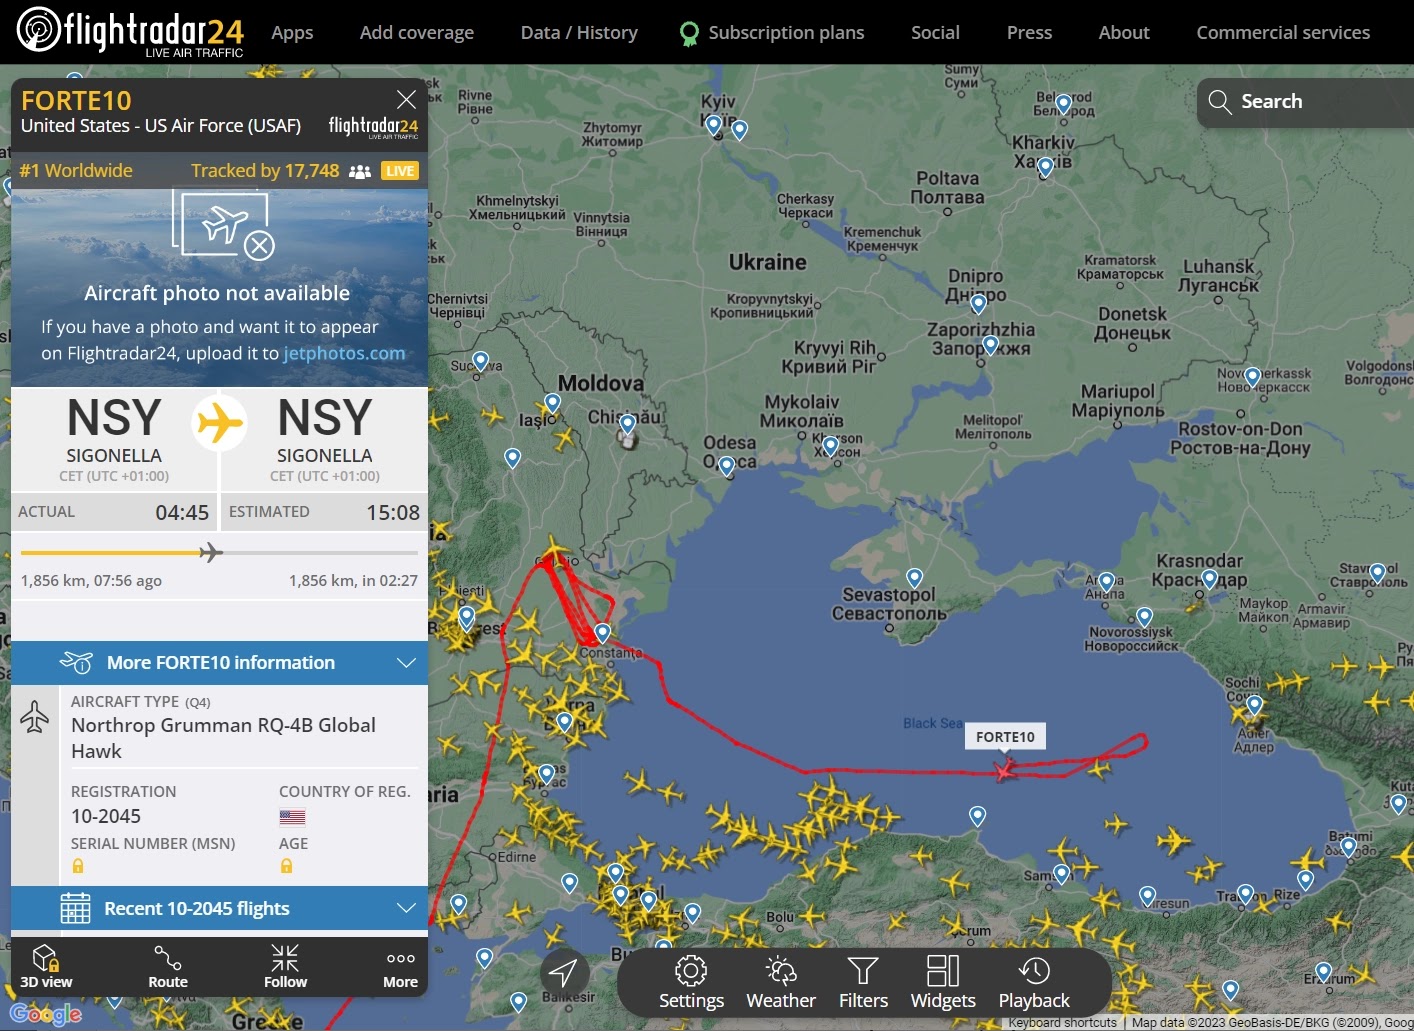Open the Data / History menu
Viewport: 1414px width, 1031px height.
579,32
